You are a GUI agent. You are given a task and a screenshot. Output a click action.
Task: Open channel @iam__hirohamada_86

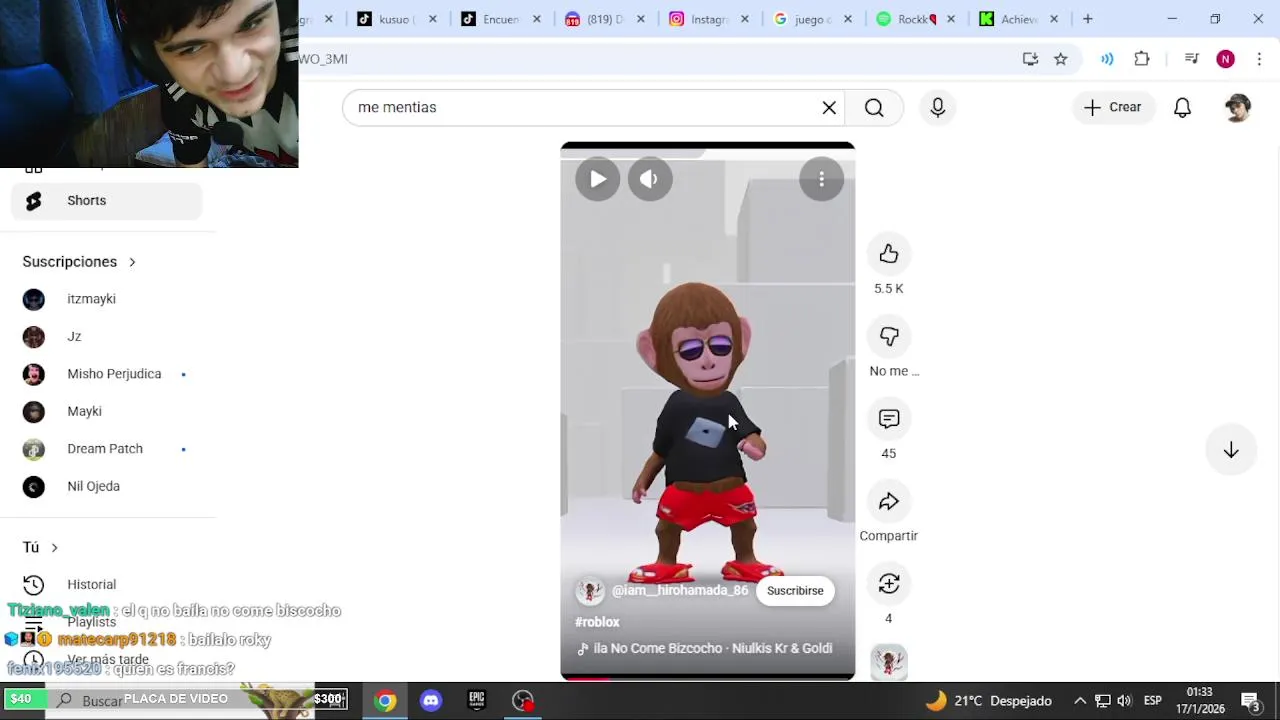[680, 591]
